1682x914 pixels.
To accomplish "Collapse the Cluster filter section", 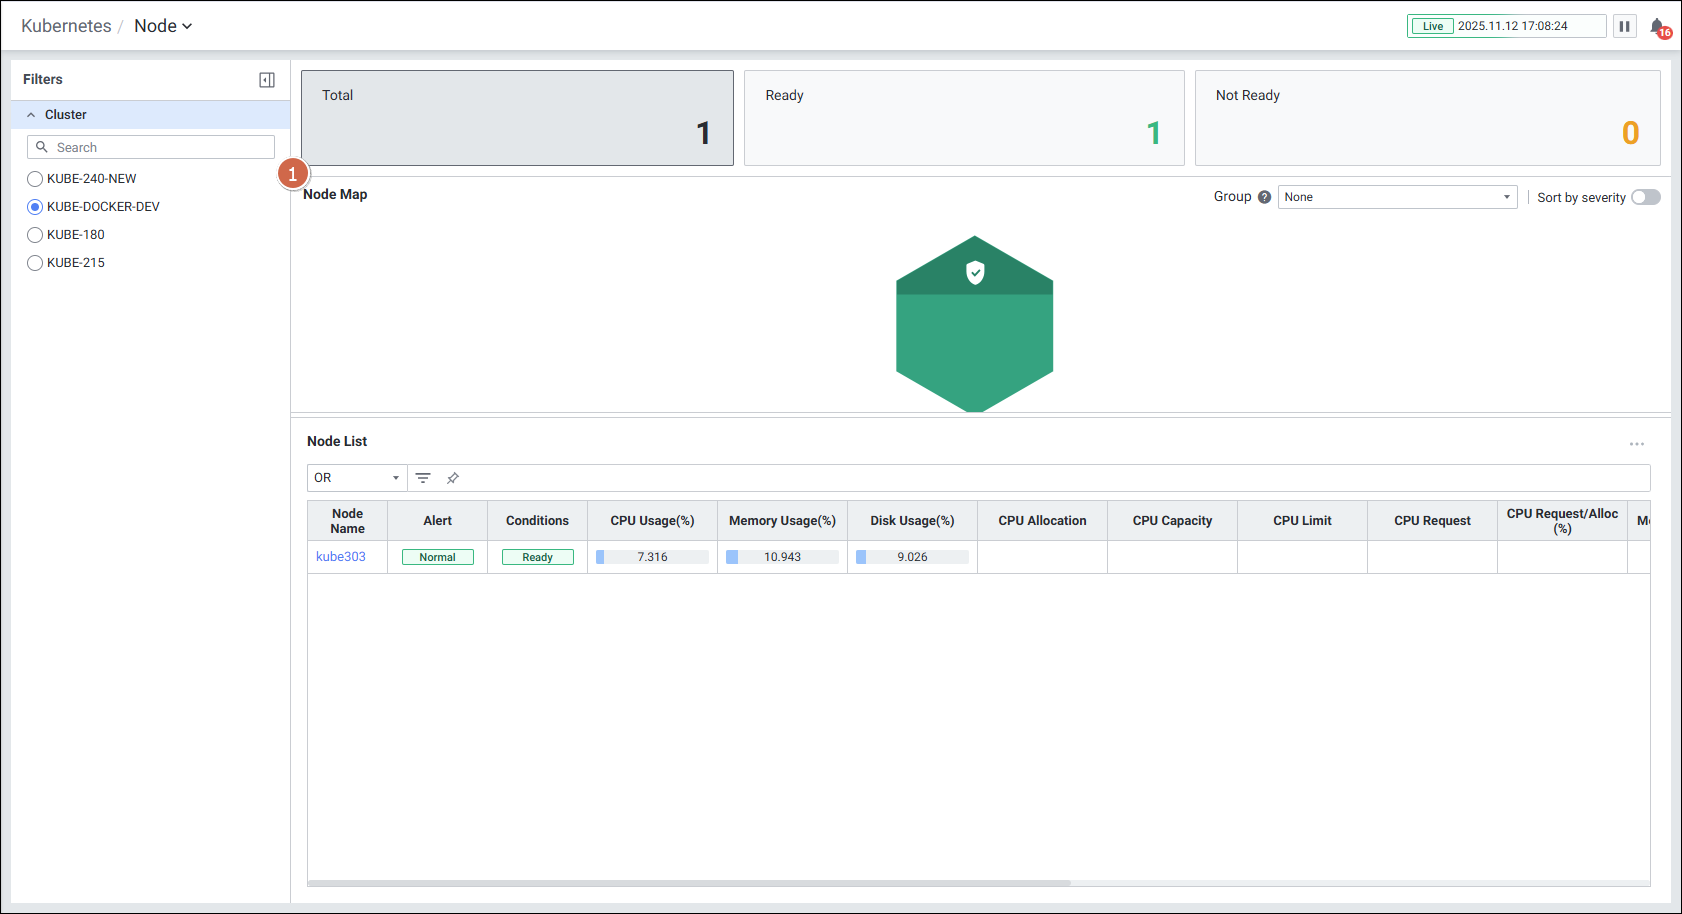I will click(x=31, y=115).
